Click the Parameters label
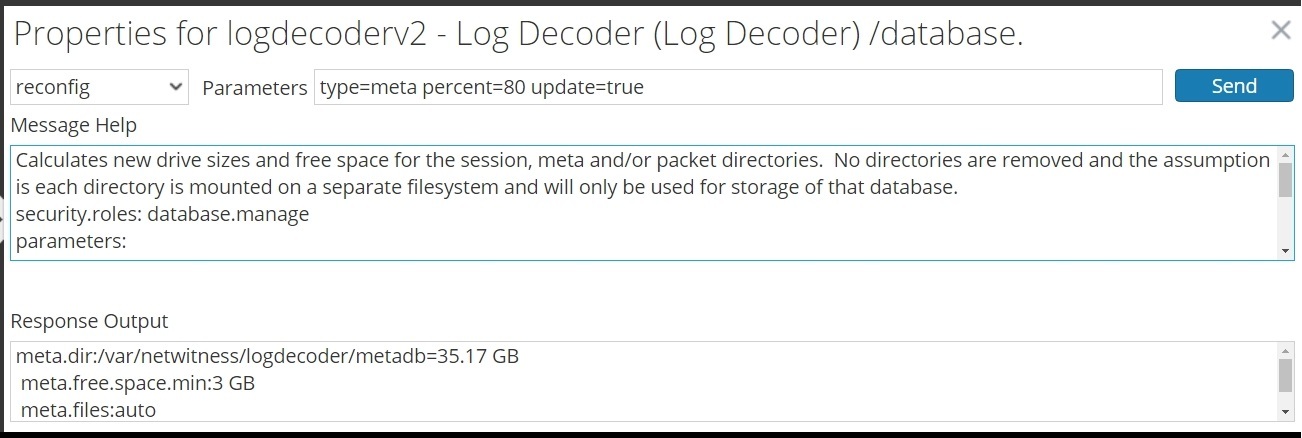This screenshot has height=438, width=1302. (x=254, y=88)
